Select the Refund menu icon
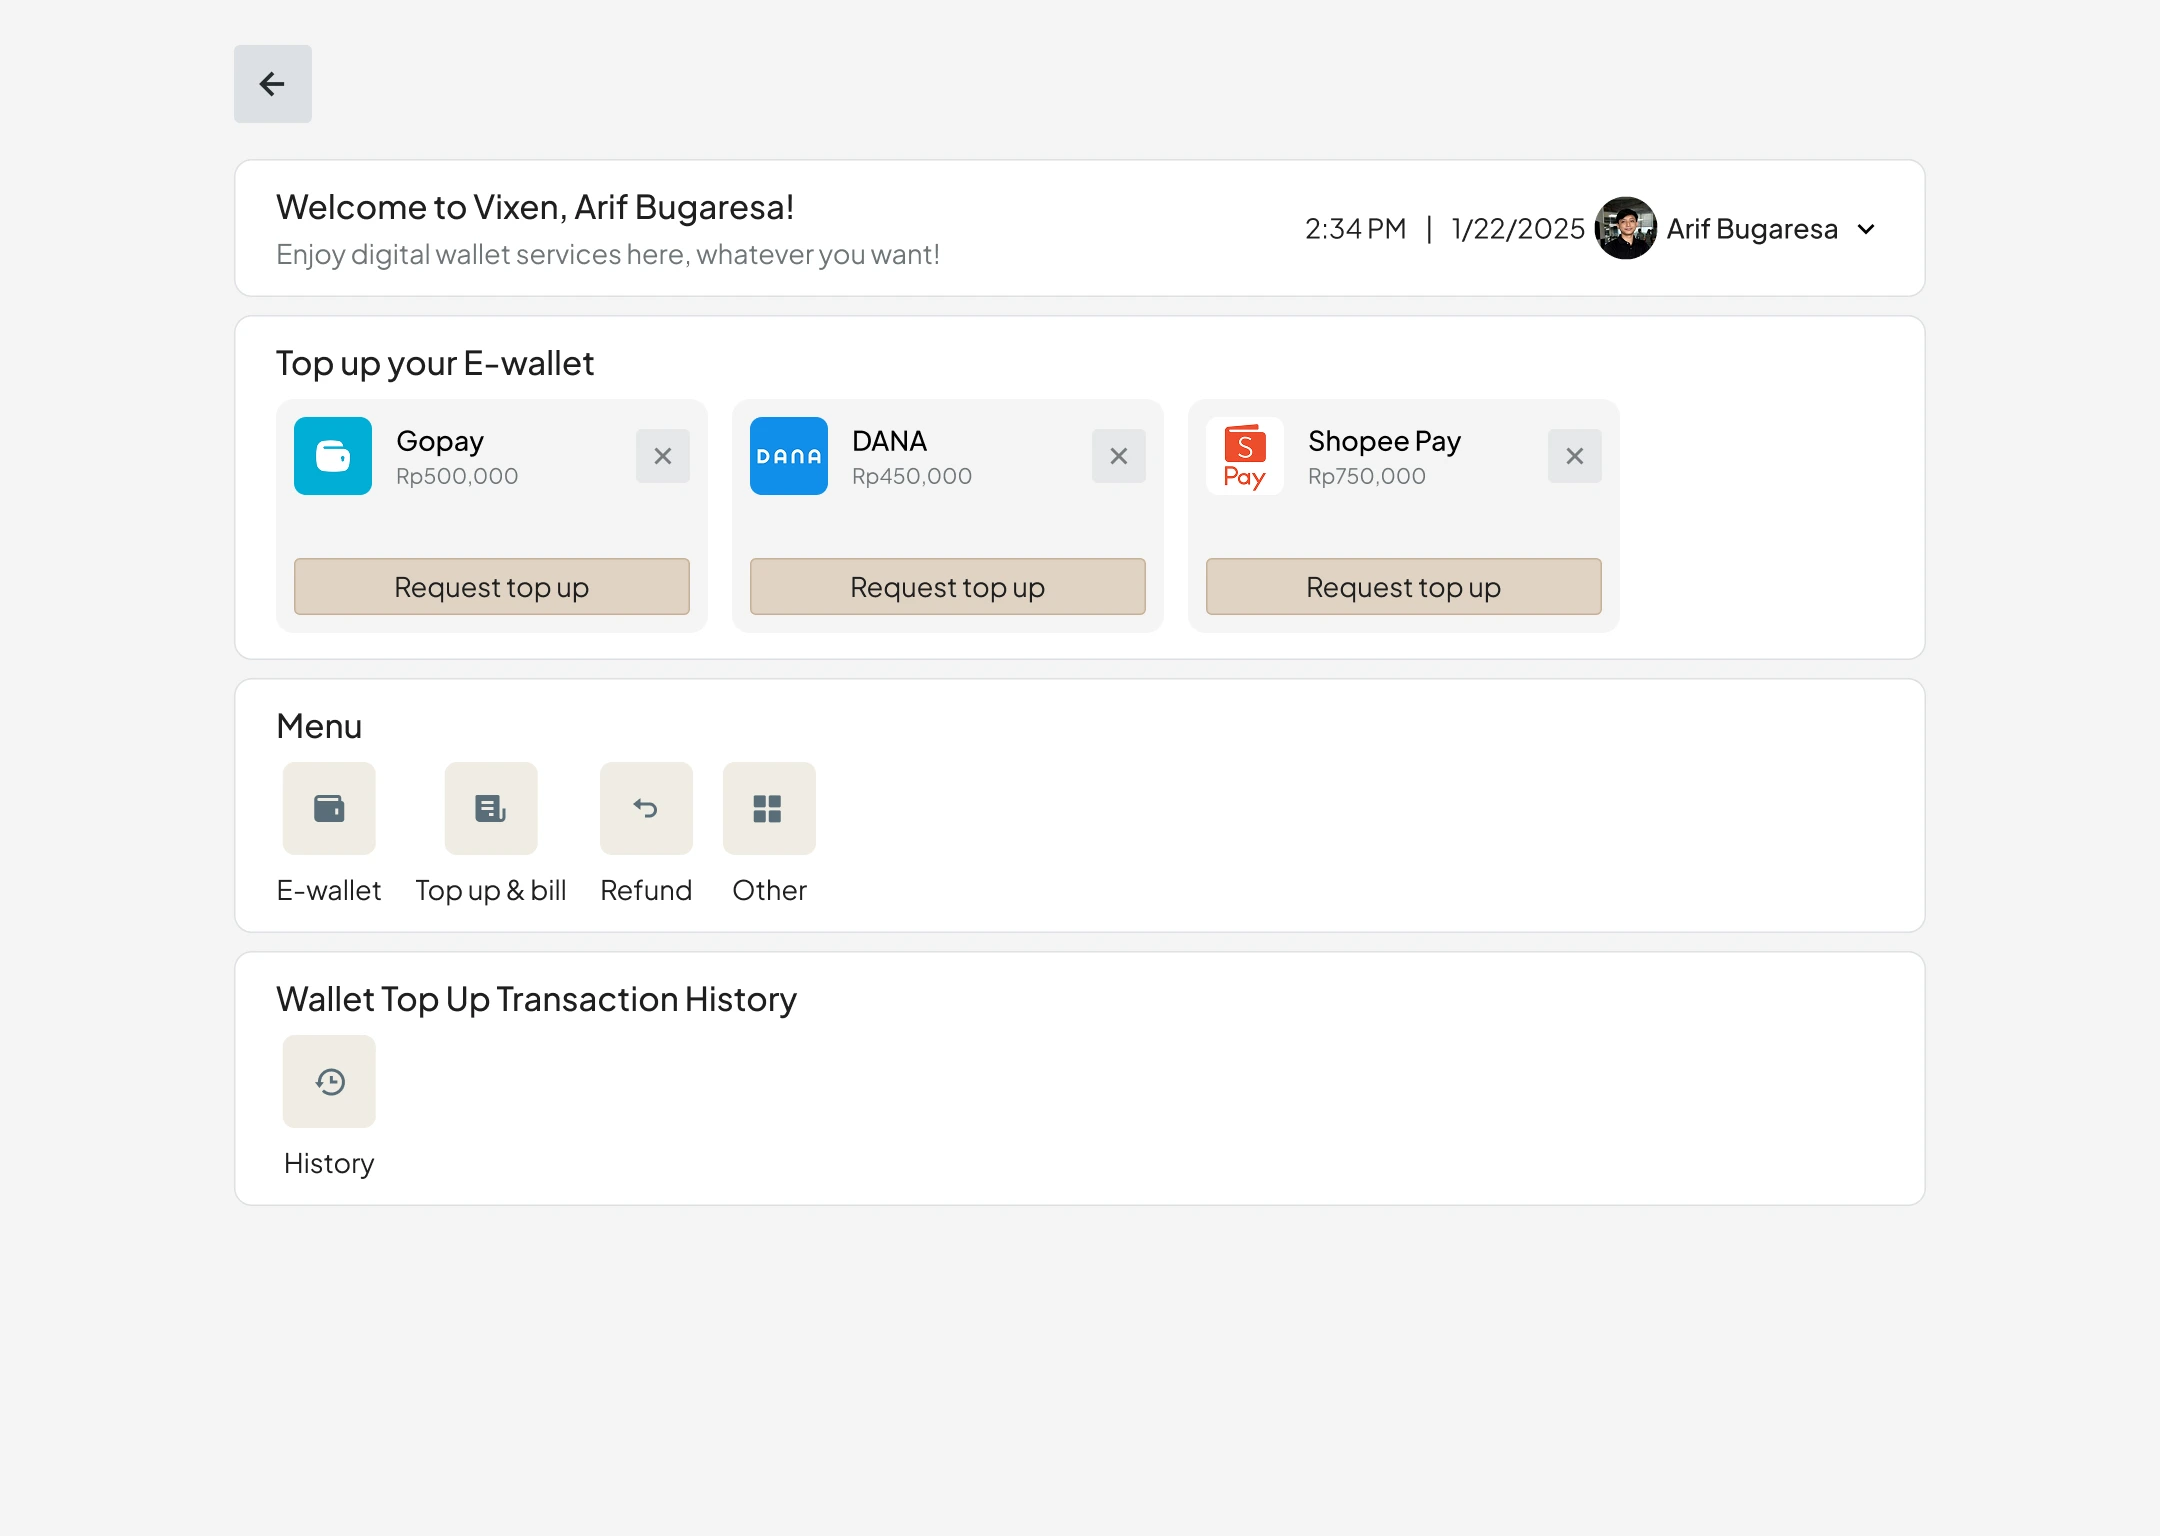This screenshot has height=1536, width=2160. click(x=646, y=808)
